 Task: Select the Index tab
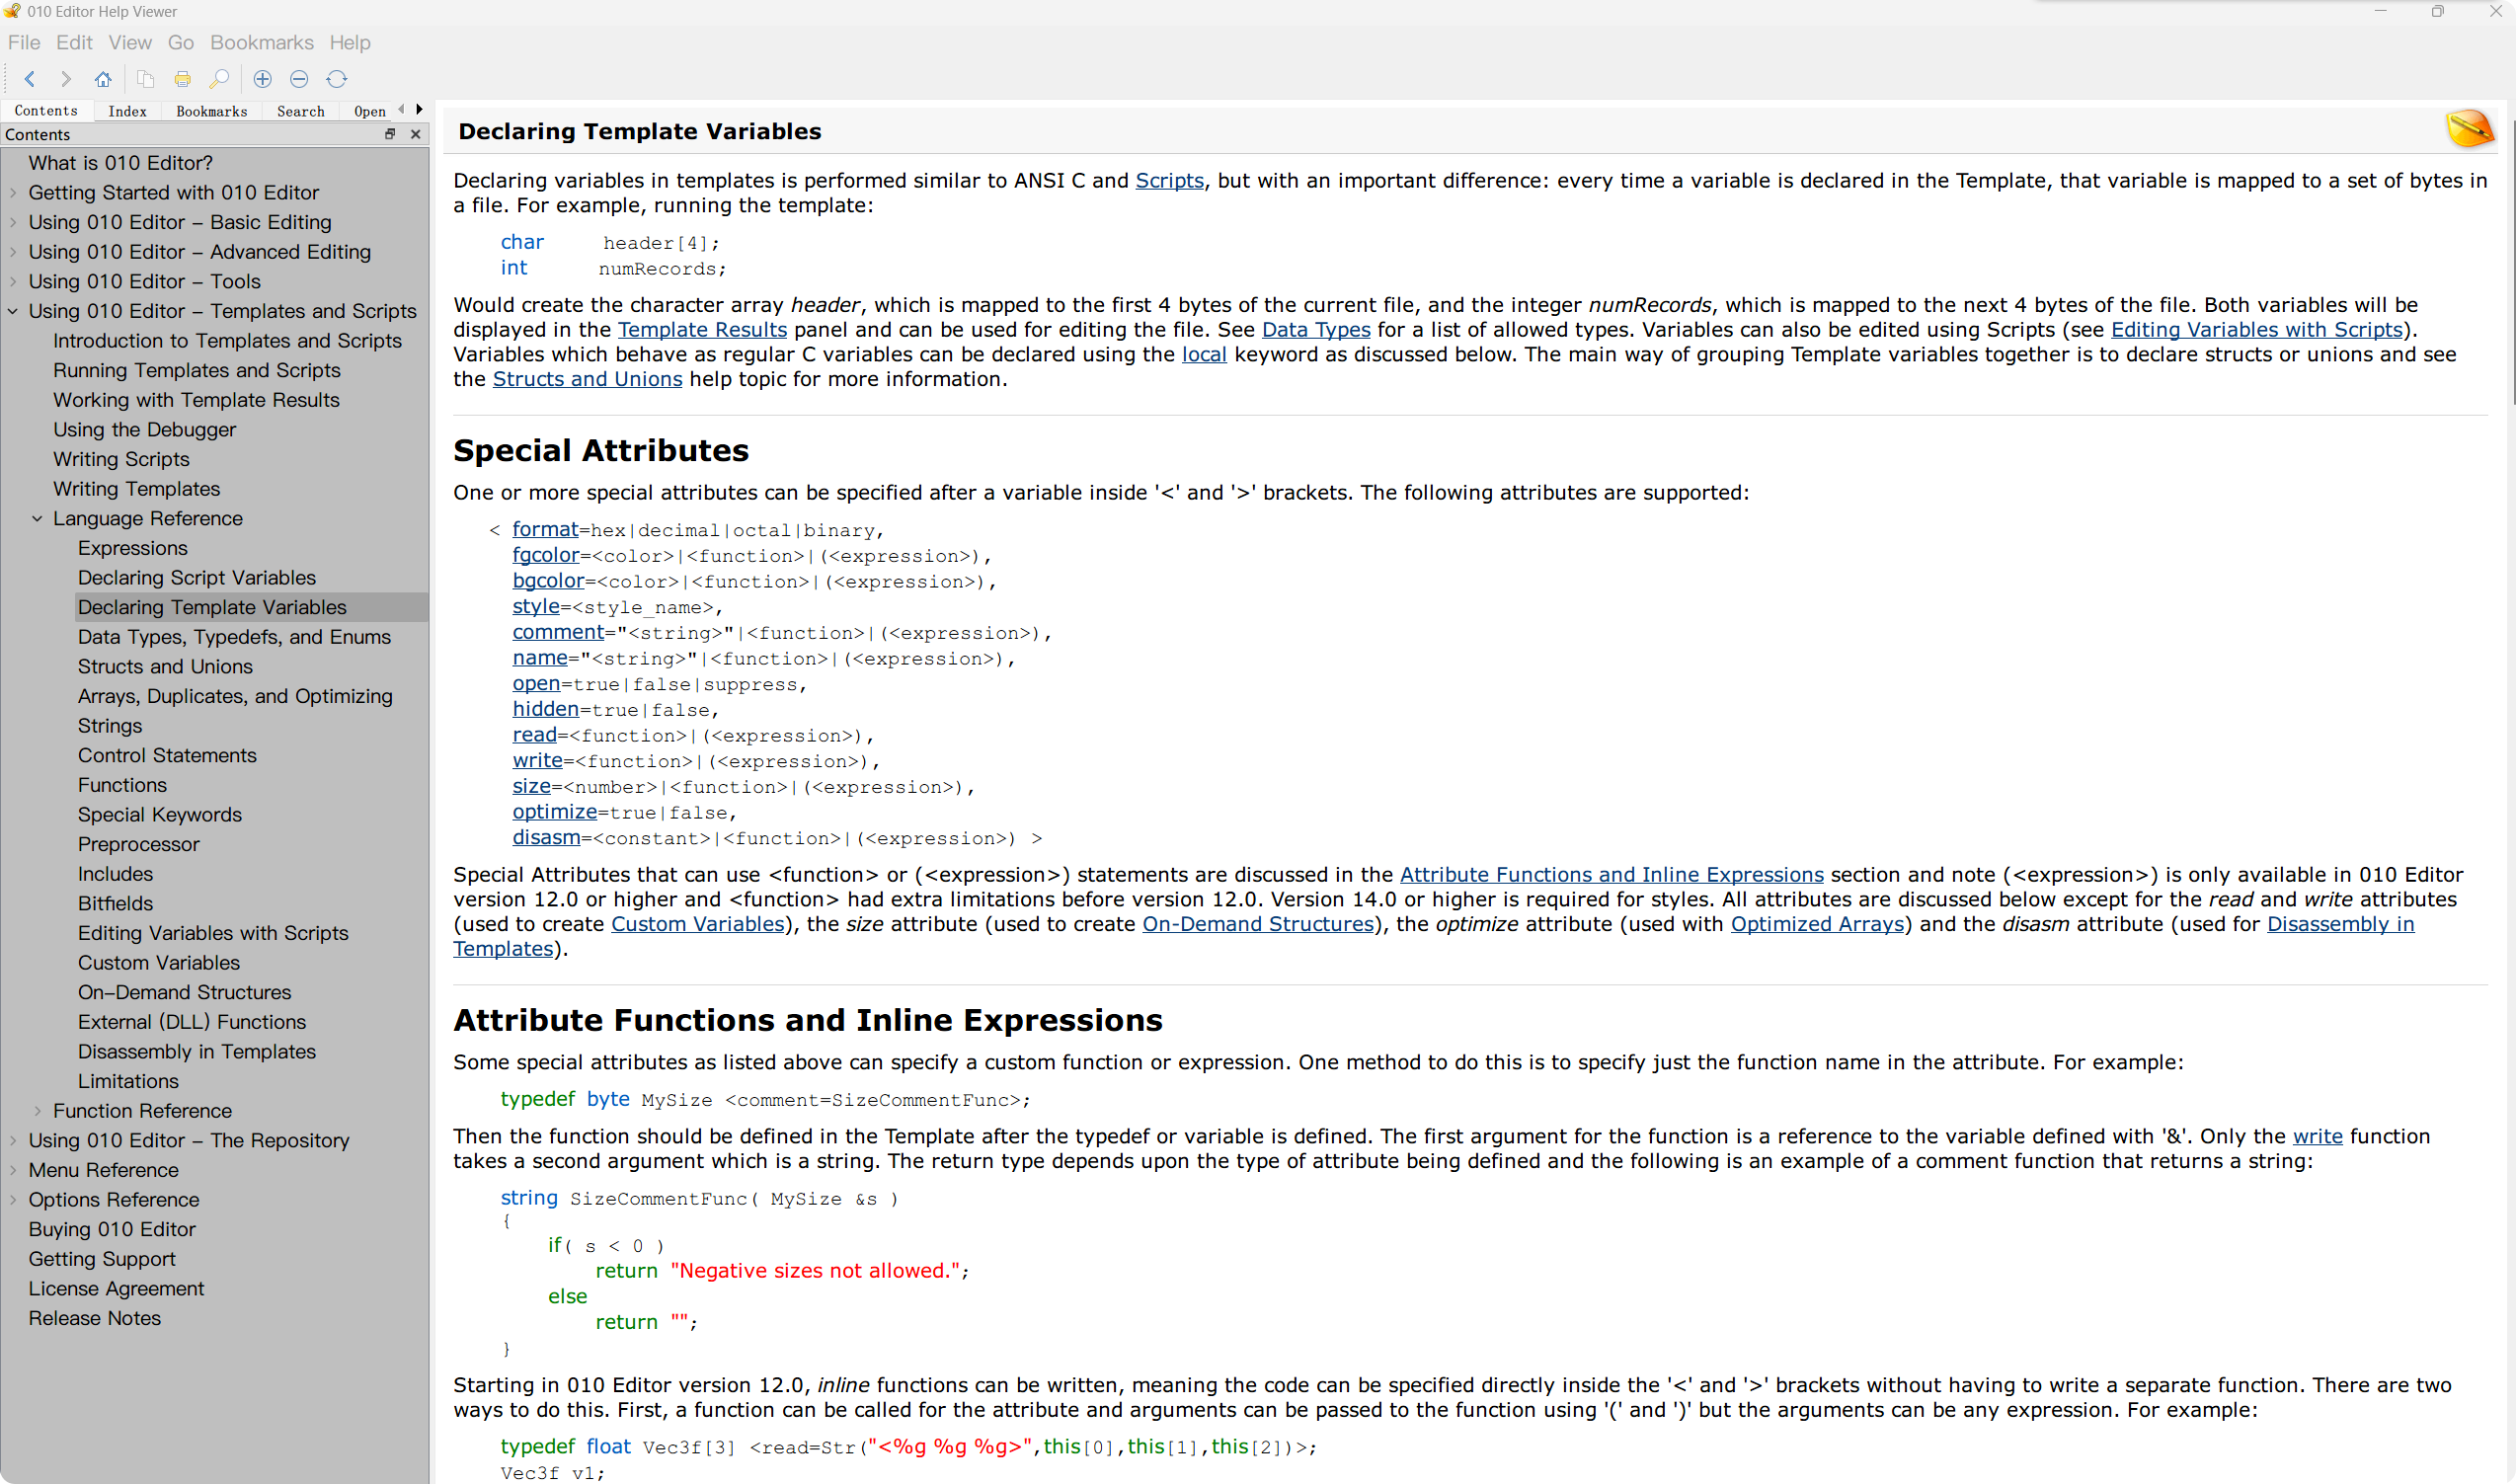[127, 110]
